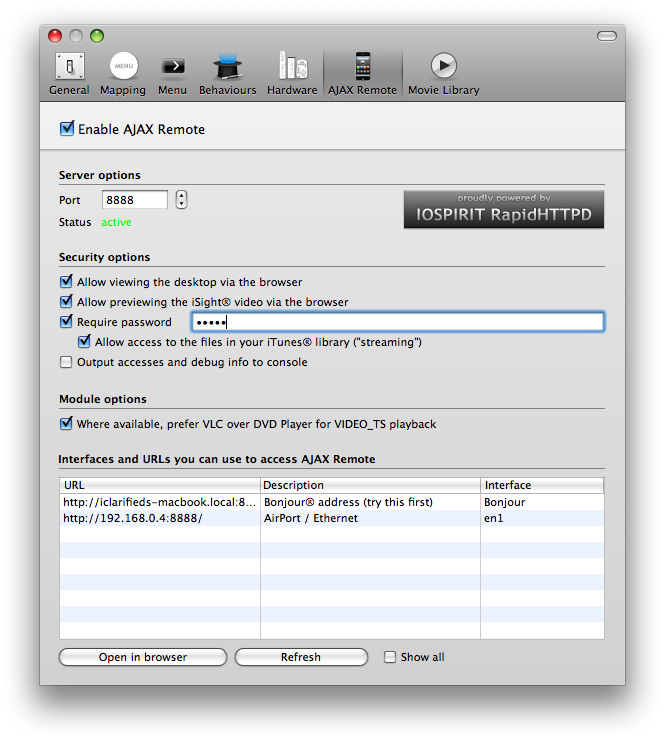Viewport: 665px width, 740px height.
Task: Click the Open in browser button
Action: click(x=143, y=657)
